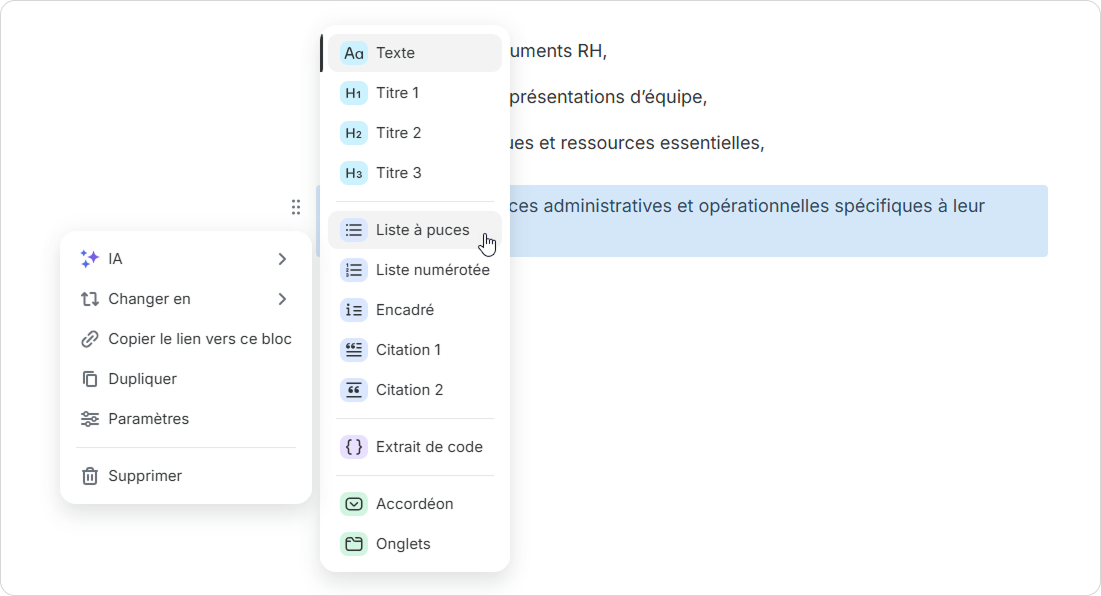
Task: Expand the IA submenu chevron
Action: (282, 259)
